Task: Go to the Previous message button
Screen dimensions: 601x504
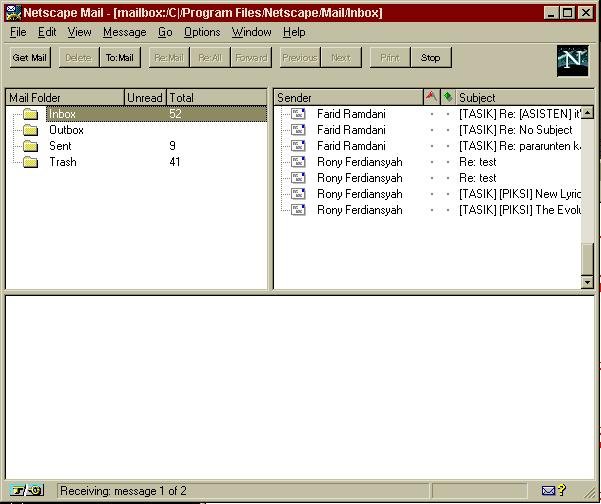Action: click(x=300, y=57)
